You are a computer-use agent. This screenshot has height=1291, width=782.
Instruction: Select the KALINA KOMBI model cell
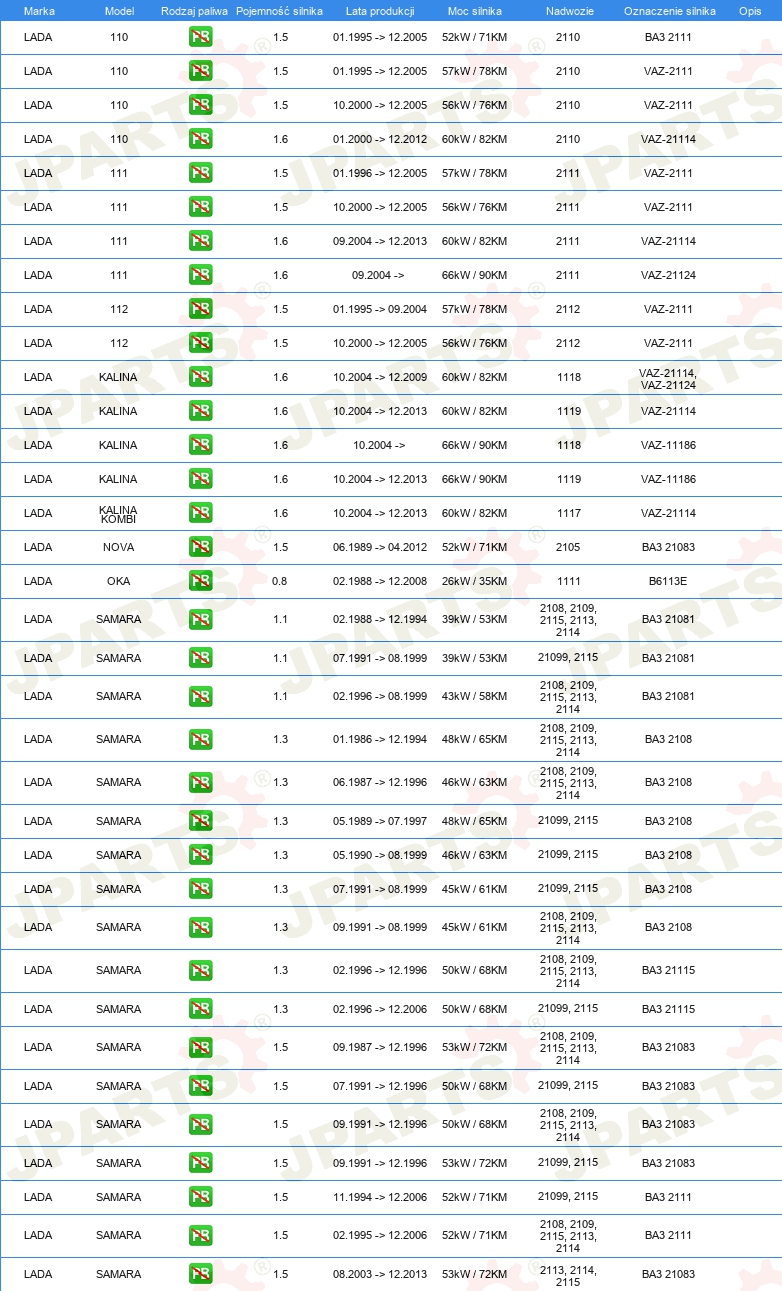coord(119,514)
